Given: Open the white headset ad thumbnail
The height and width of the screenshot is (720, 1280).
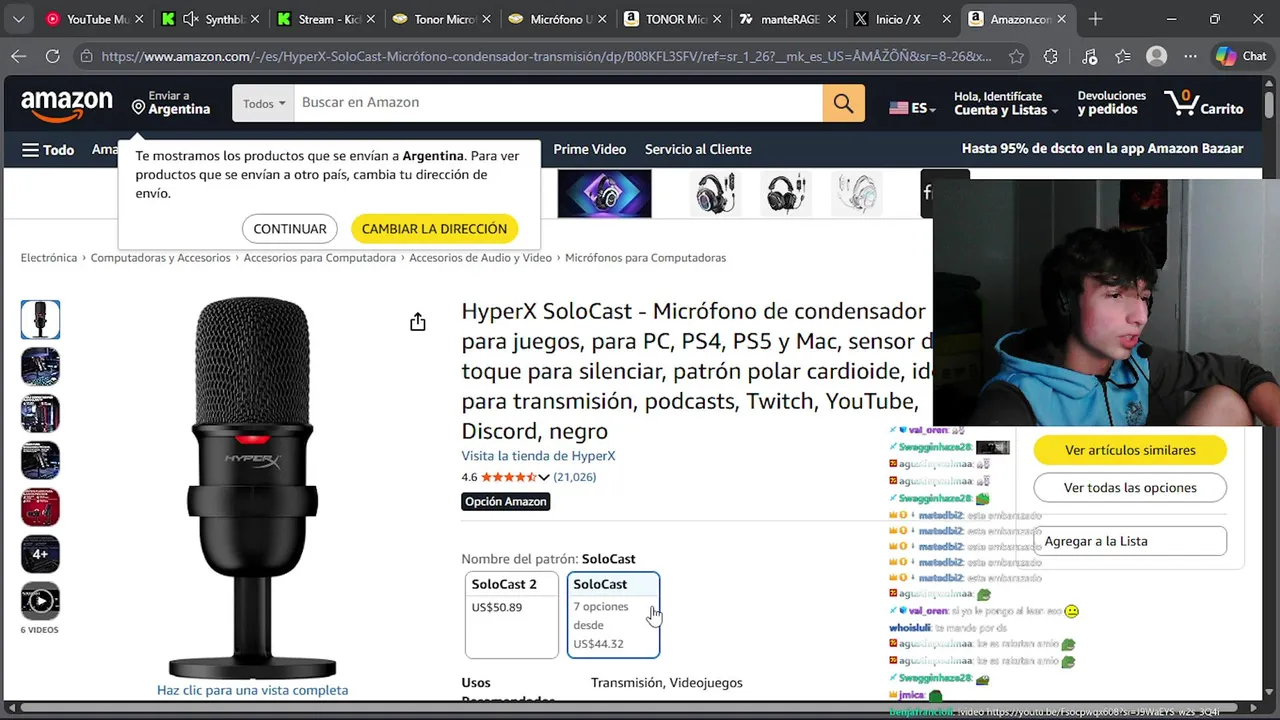Looking at the screenshot, I should 857,193.
